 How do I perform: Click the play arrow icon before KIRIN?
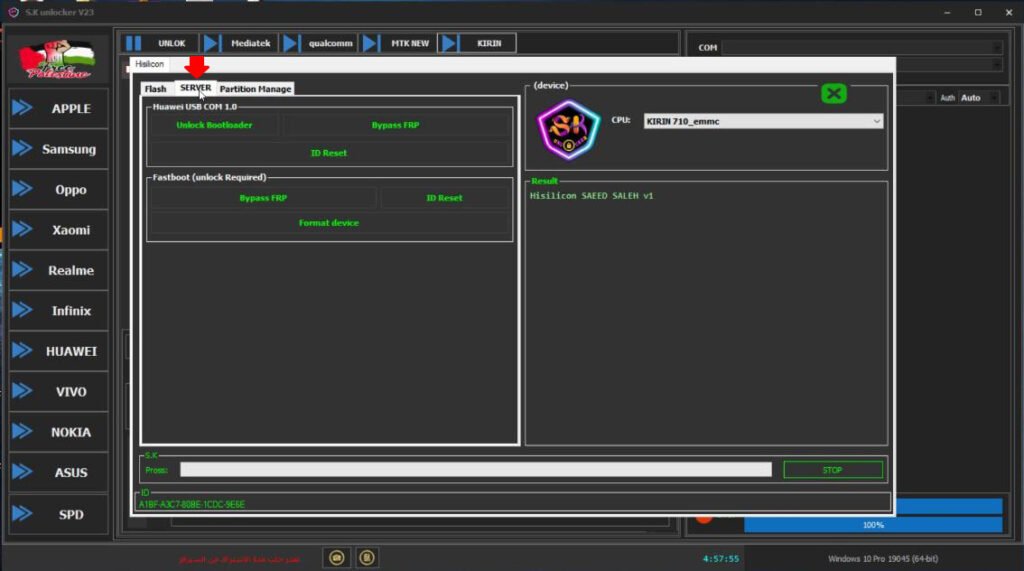click(449, 43)
